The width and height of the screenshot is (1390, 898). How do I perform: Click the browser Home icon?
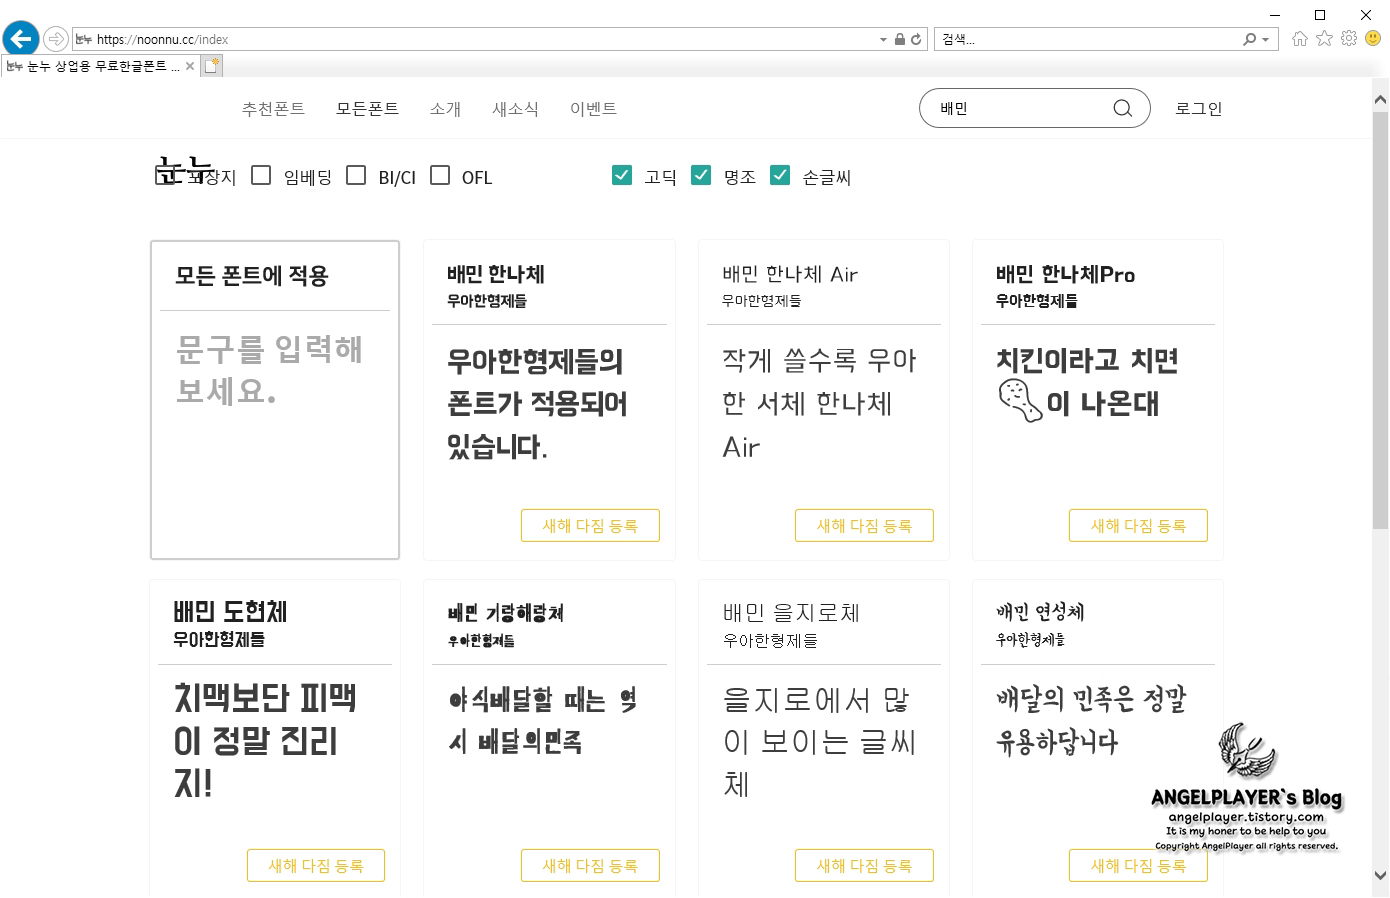[1300, 39]
